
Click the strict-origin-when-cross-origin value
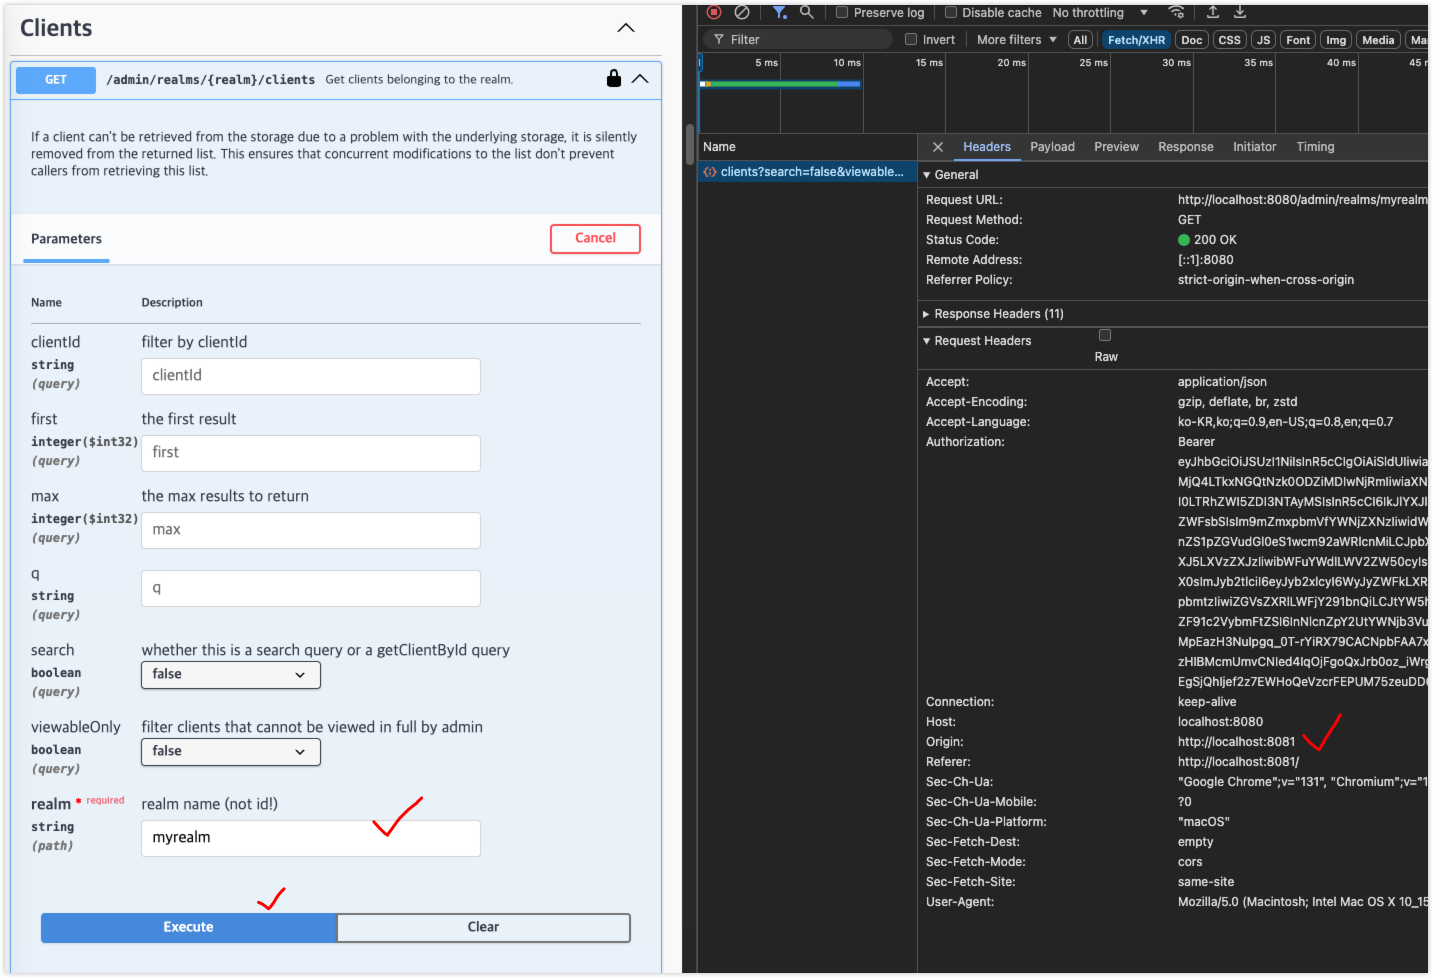pos(1266,280)
